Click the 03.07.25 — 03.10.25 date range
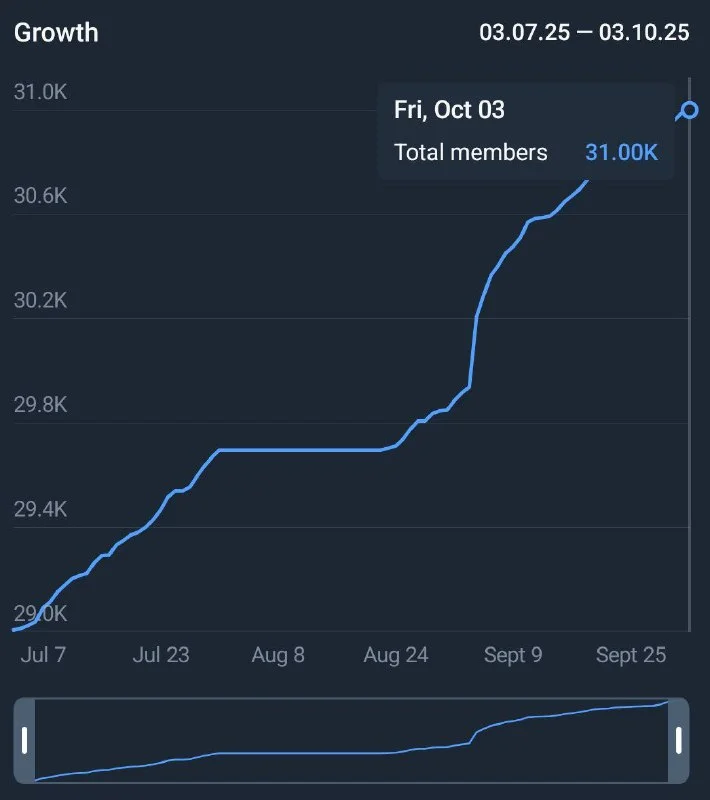 [x=584, y=32]
